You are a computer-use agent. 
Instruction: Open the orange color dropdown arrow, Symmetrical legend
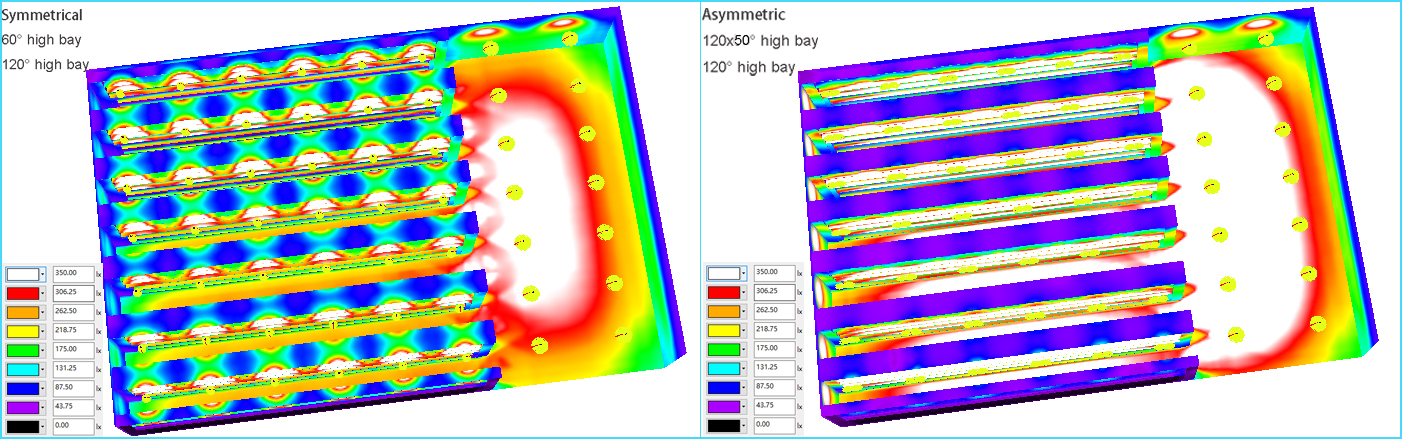pos(43,311)
